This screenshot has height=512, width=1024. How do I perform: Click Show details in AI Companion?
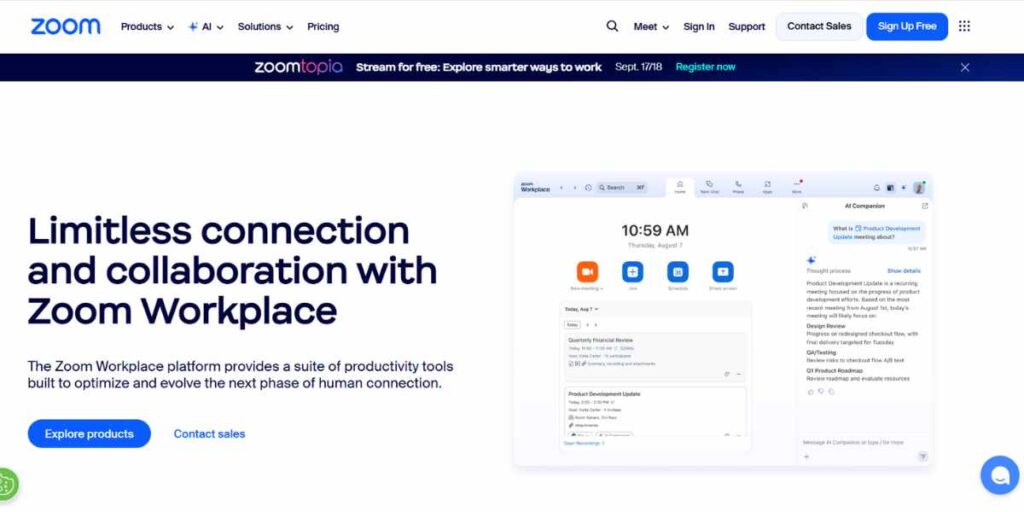(x=904, y=270)
